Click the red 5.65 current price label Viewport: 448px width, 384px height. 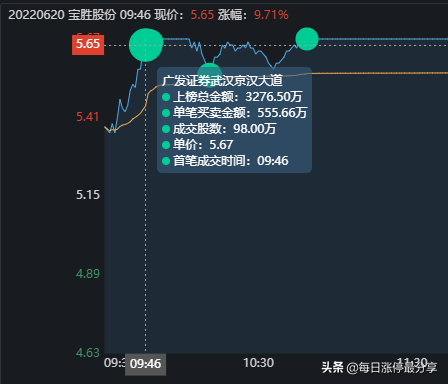pos(88,44)
